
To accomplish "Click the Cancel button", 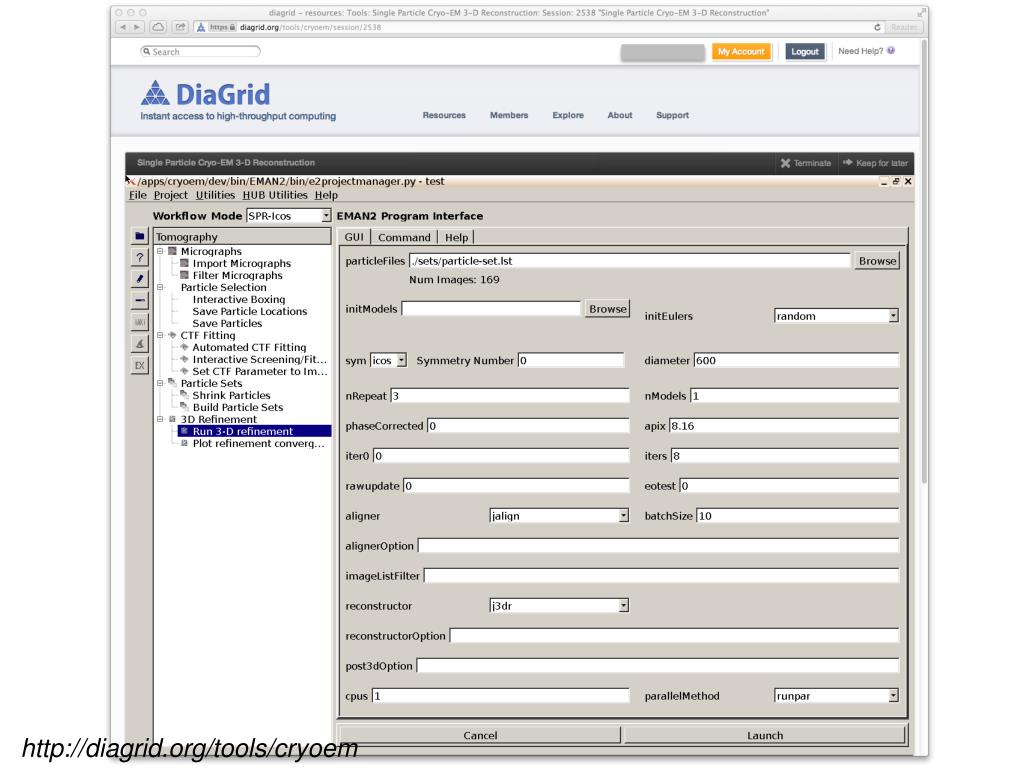I will [x=480, y=735].
